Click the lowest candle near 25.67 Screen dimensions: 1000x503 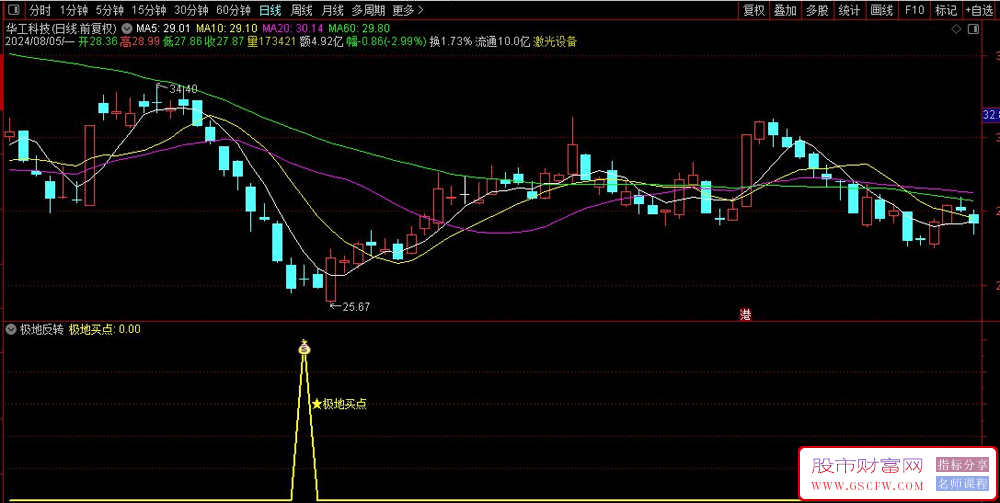[330, 278]
